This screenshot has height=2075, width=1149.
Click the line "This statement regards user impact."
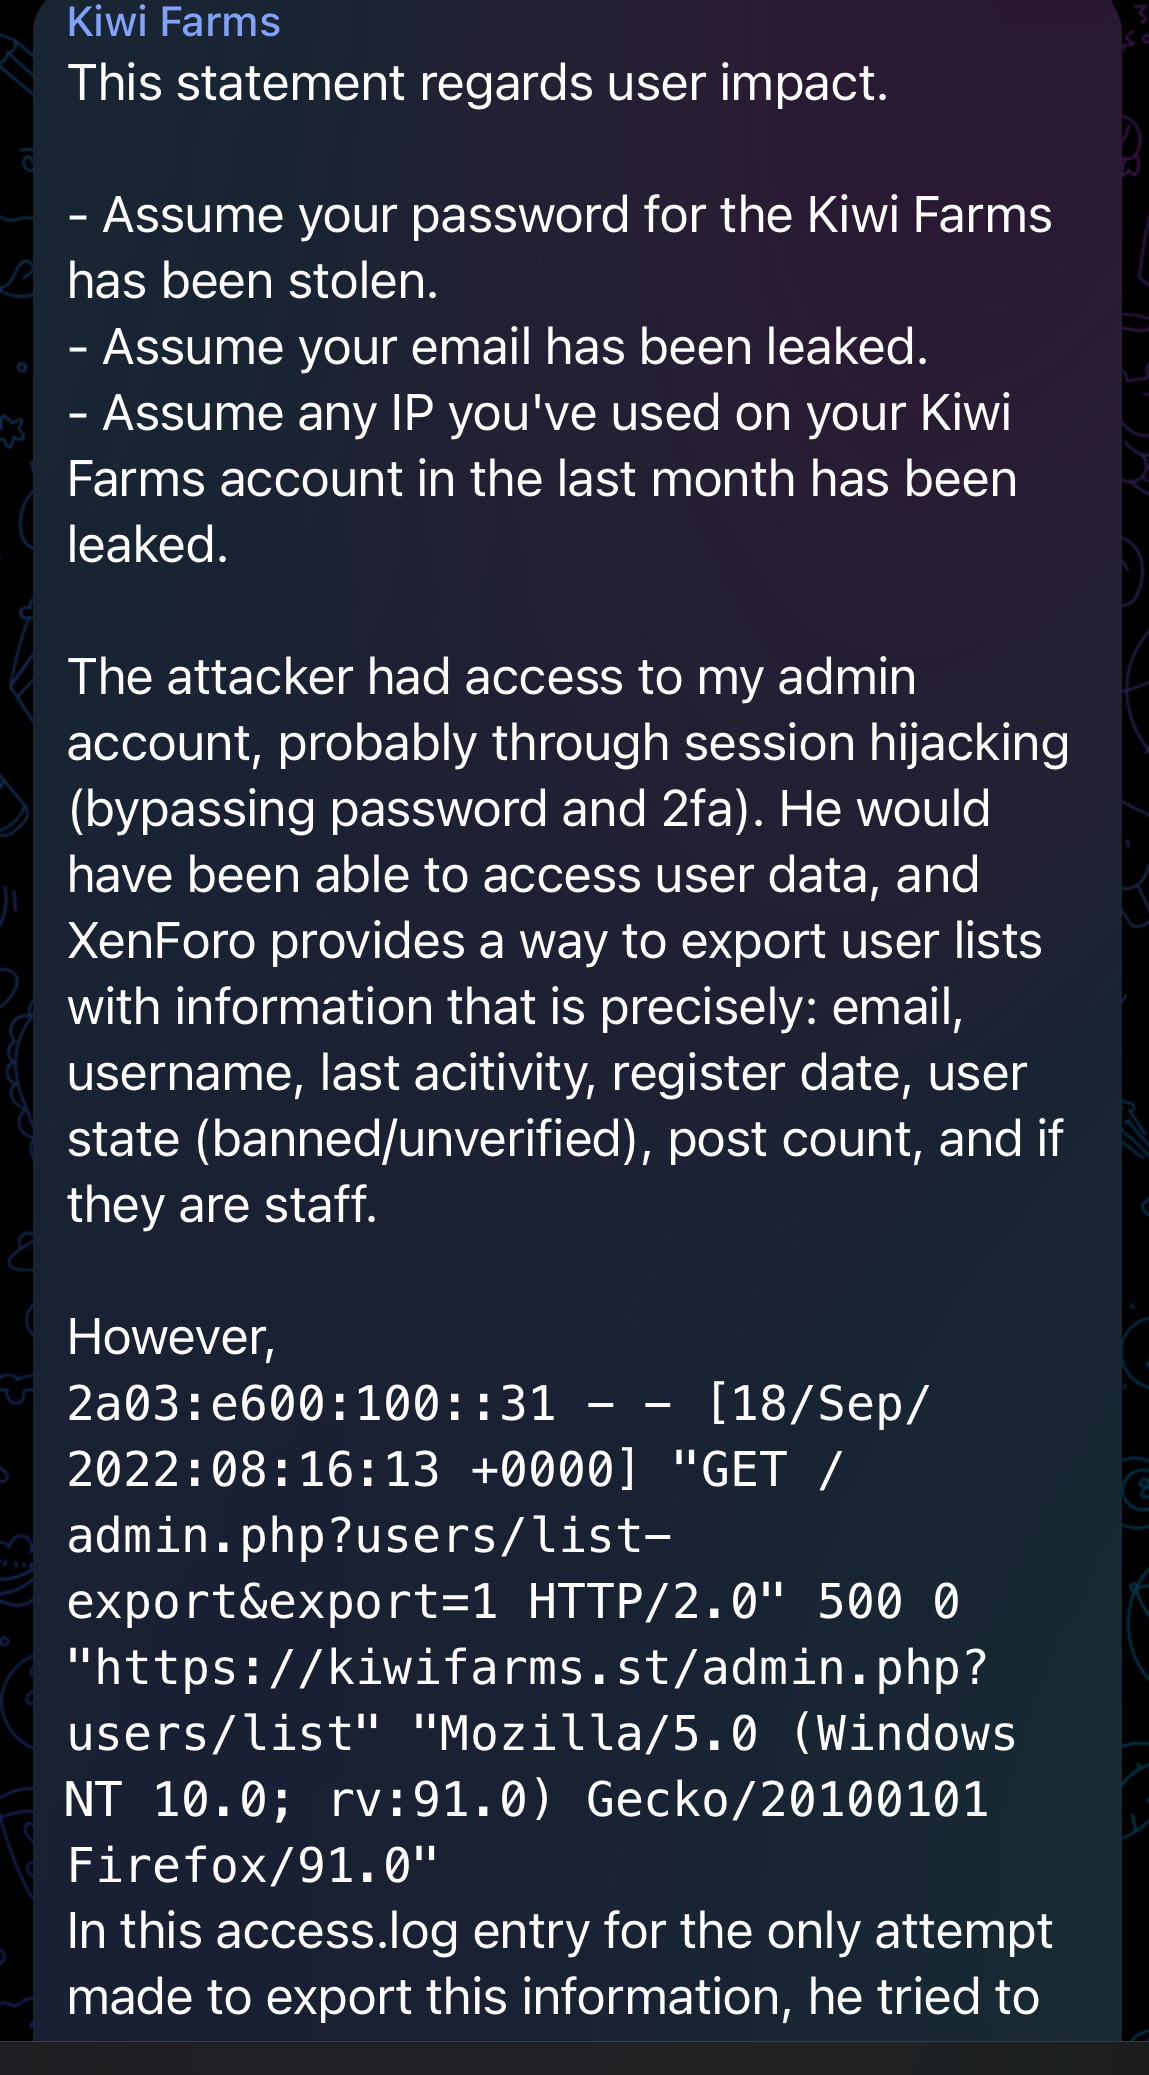478,83
